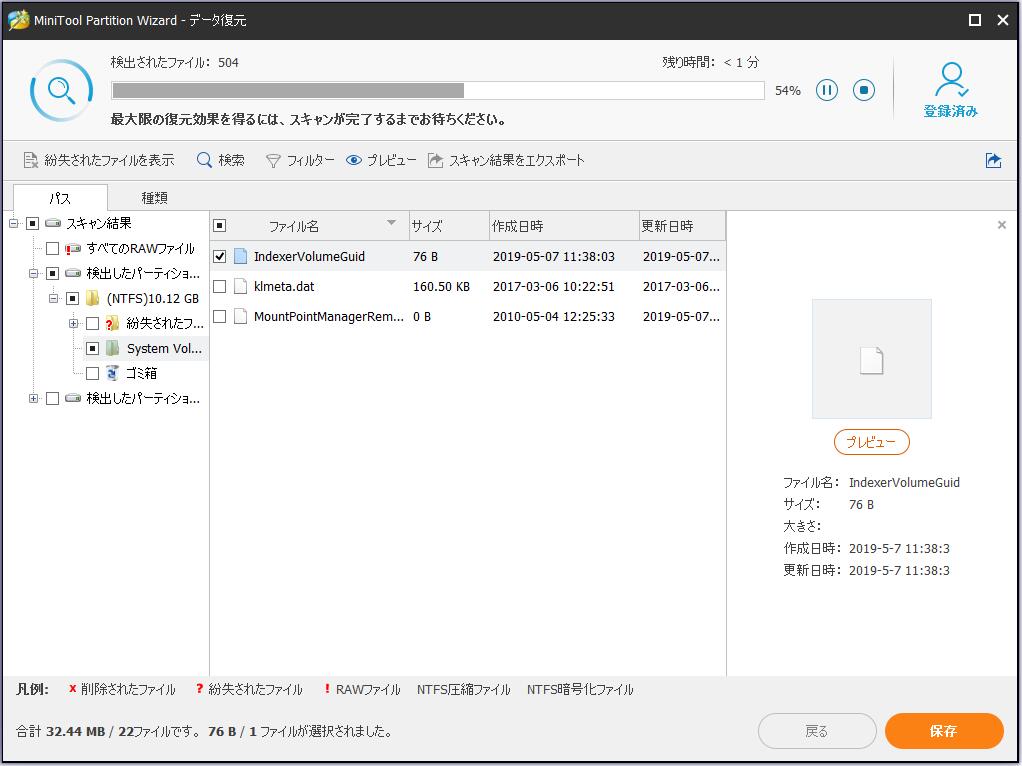Collapse the スキャン結果 tree root
The image size is (1022, 766).
click(x=14, y=224)
